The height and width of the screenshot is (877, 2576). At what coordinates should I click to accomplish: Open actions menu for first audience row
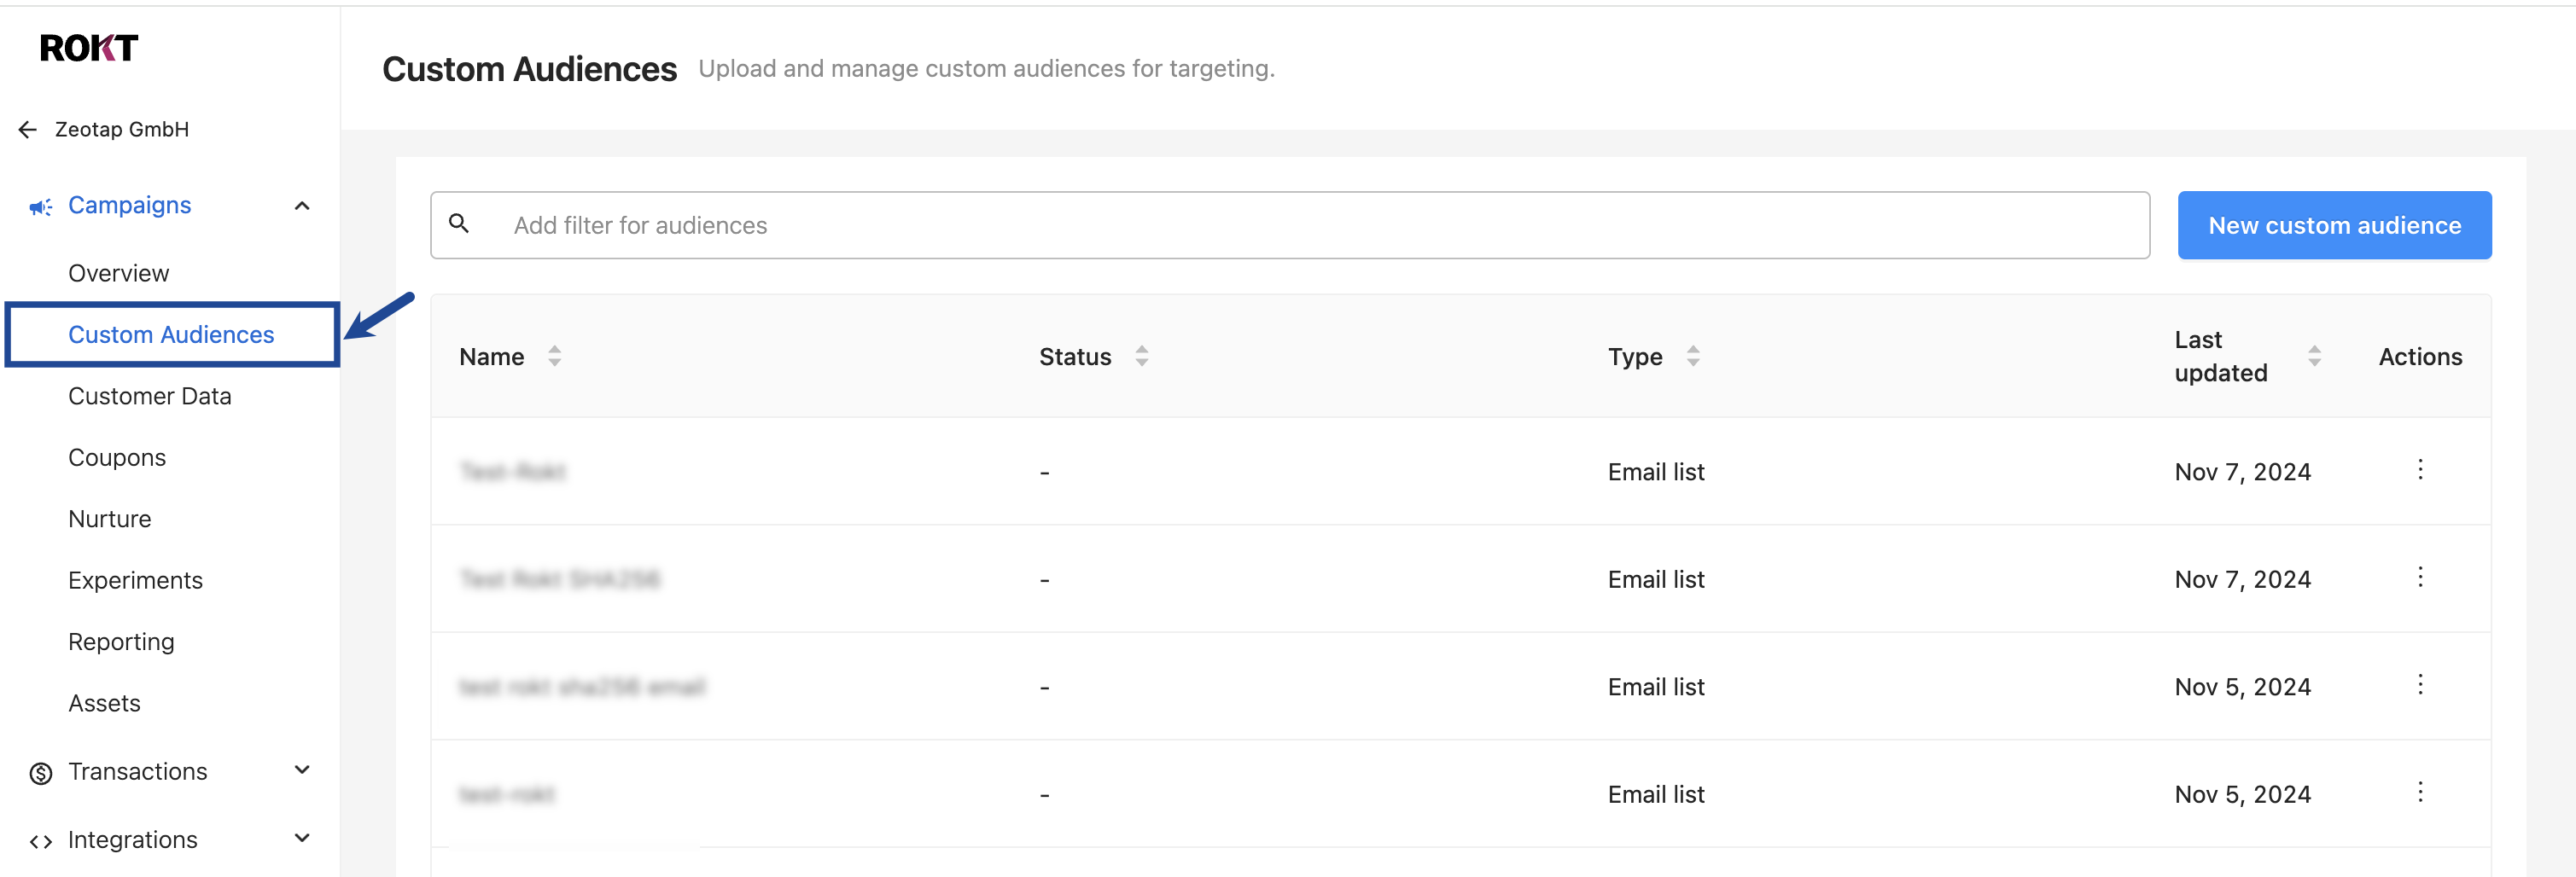click(2420, 470)
